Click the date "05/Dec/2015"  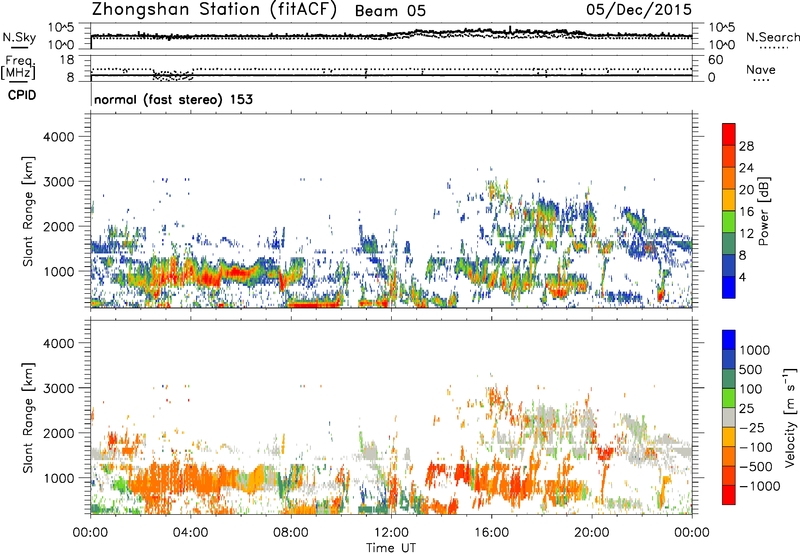click(x=639, y=9)
